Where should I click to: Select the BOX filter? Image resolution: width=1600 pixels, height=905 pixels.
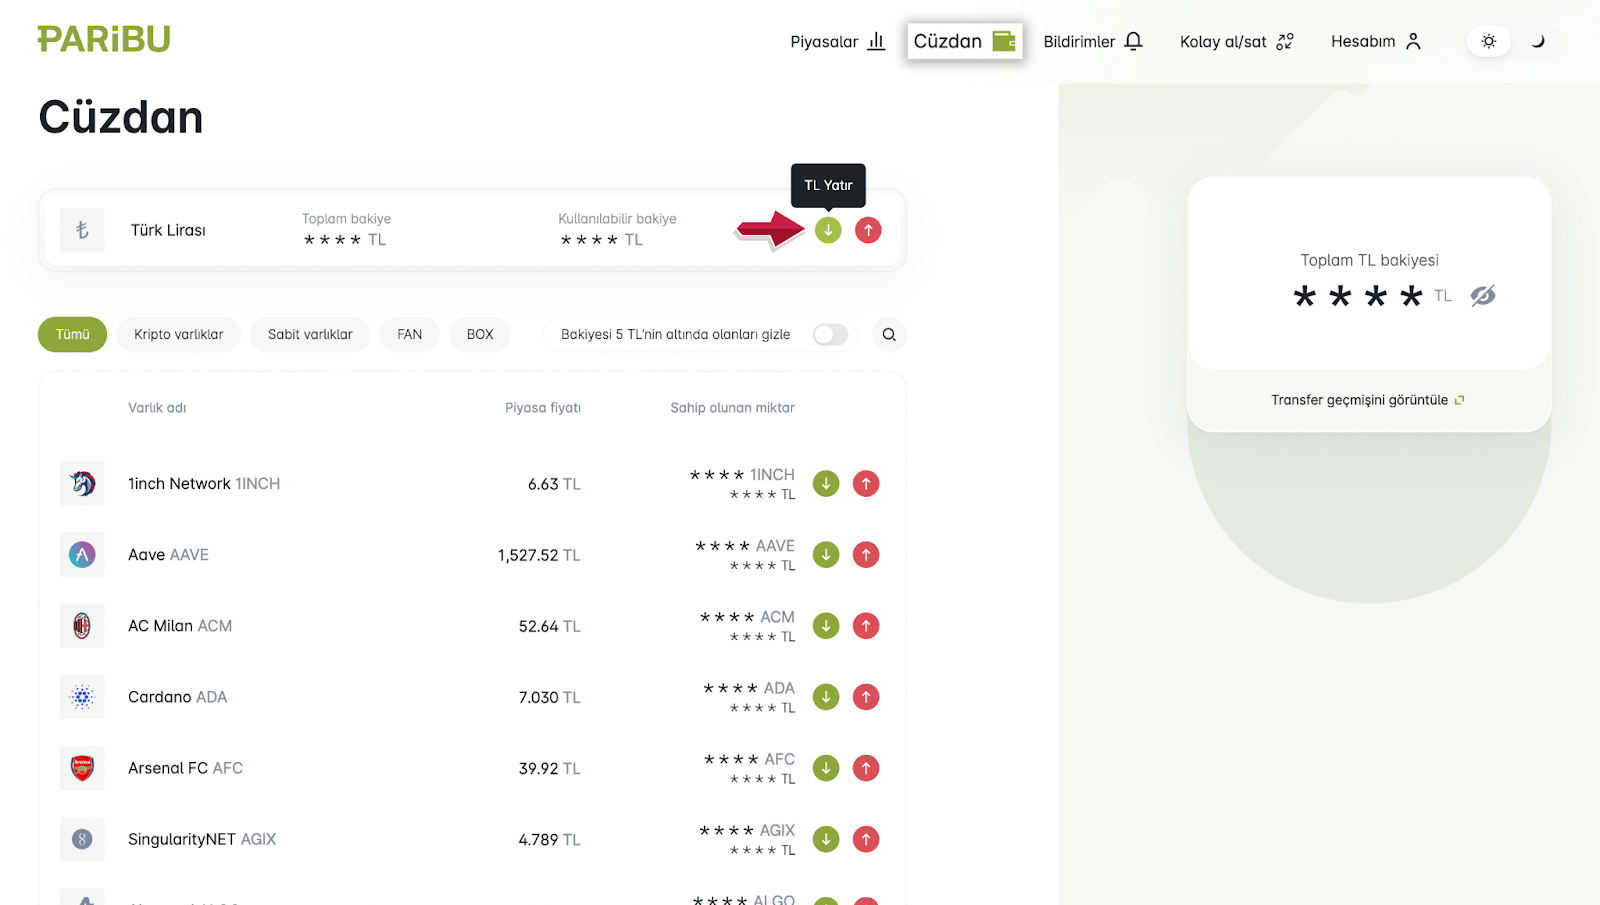(480, 334)
